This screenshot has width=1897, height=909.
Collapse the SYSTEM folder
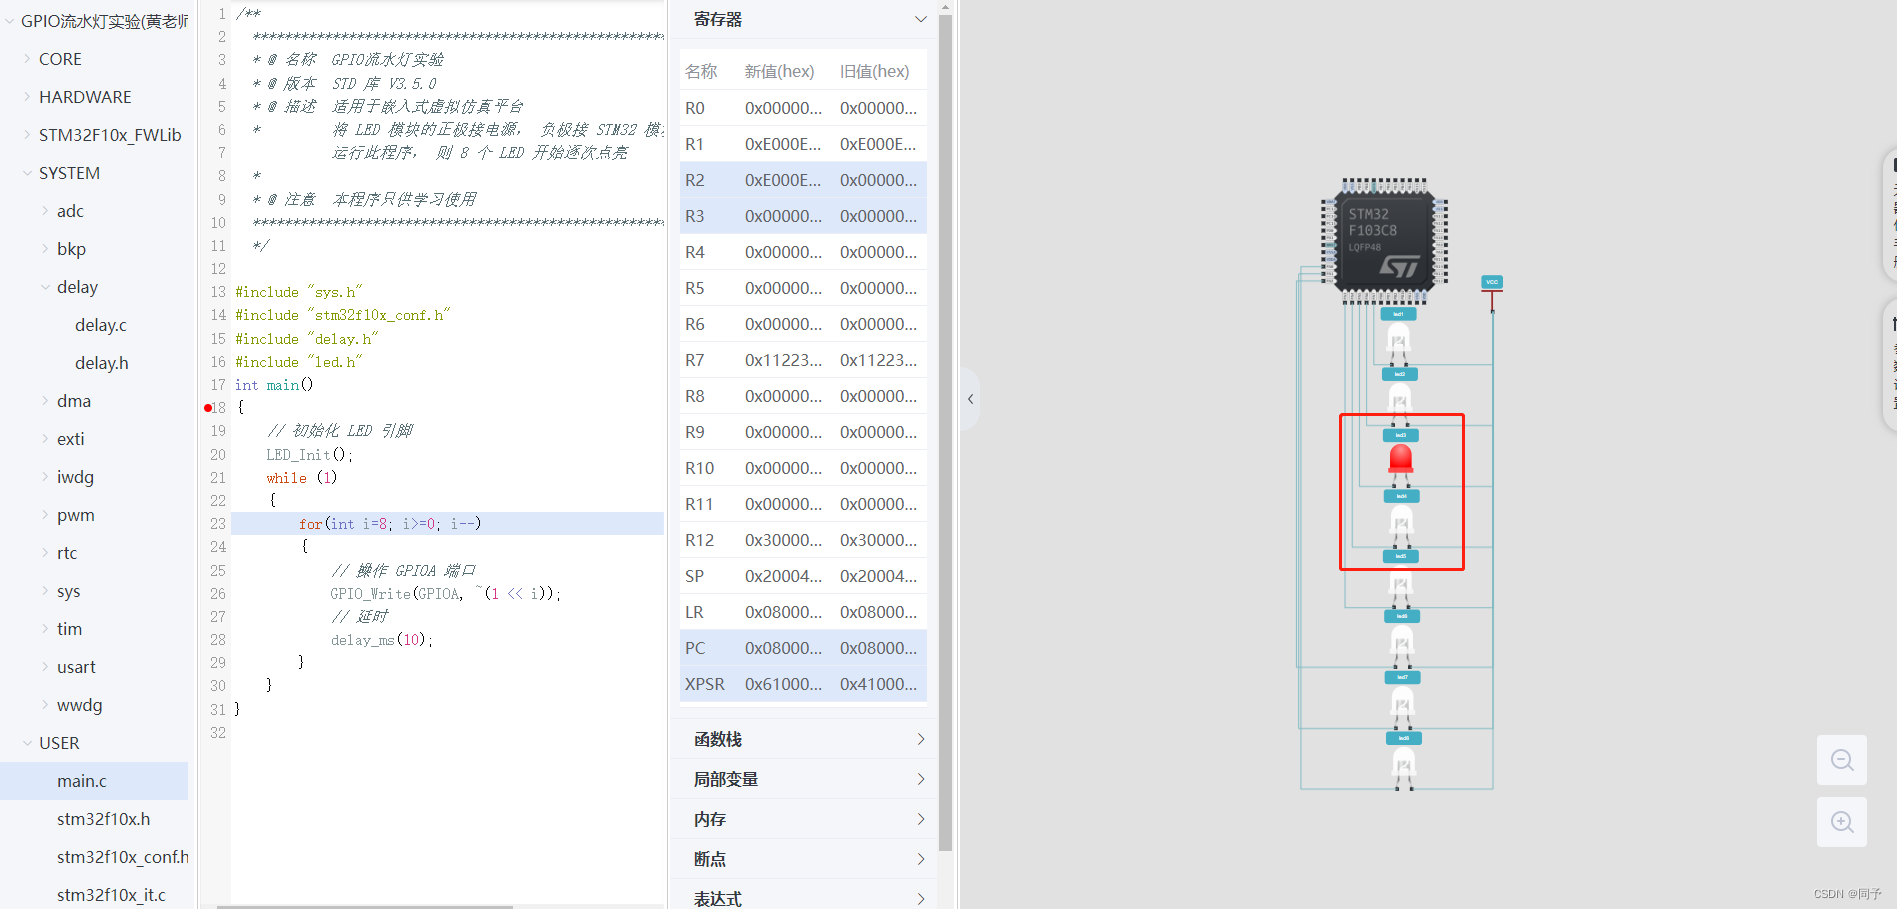(x=27, y=173)
